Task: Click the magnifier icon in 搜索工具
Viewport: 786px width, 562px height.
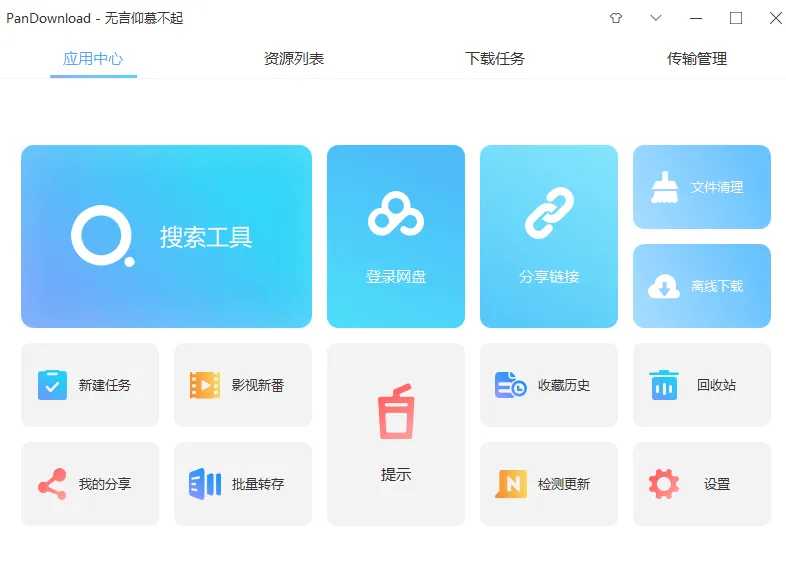Action: pos(103,236)
